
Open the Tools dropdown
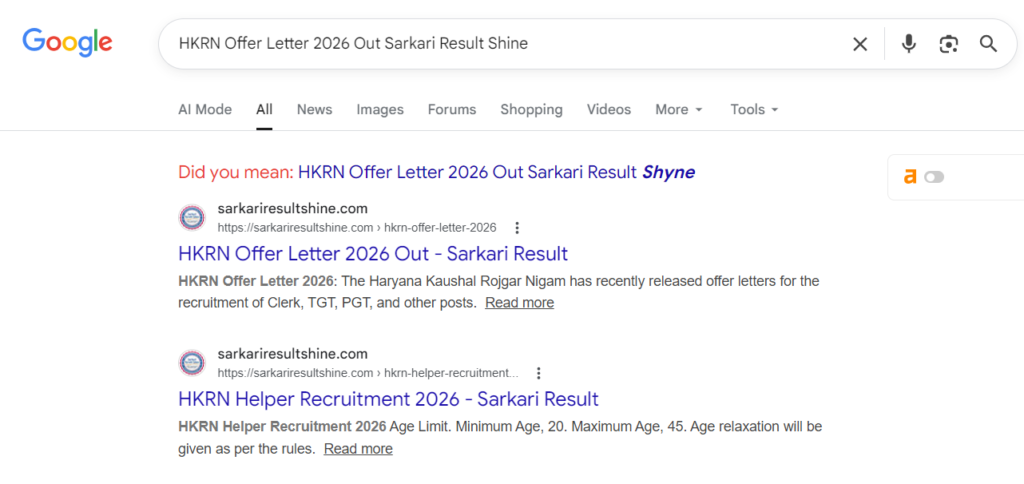click(x=754, y=110)
